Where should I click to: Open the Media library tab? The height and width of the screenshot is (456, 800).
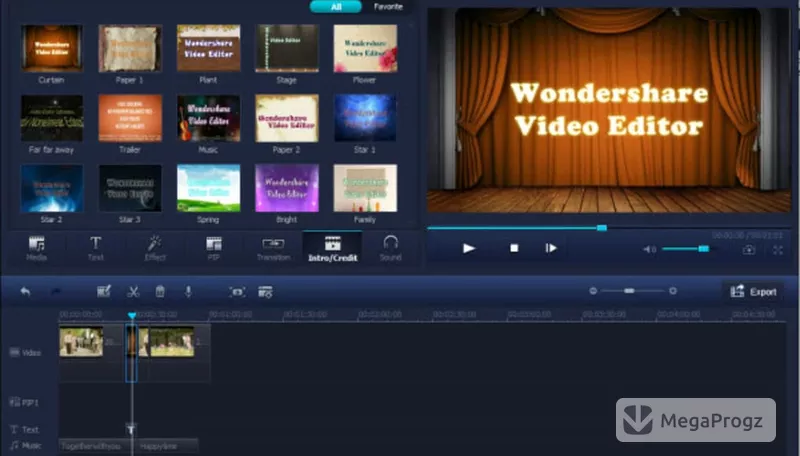coord(37,248)
